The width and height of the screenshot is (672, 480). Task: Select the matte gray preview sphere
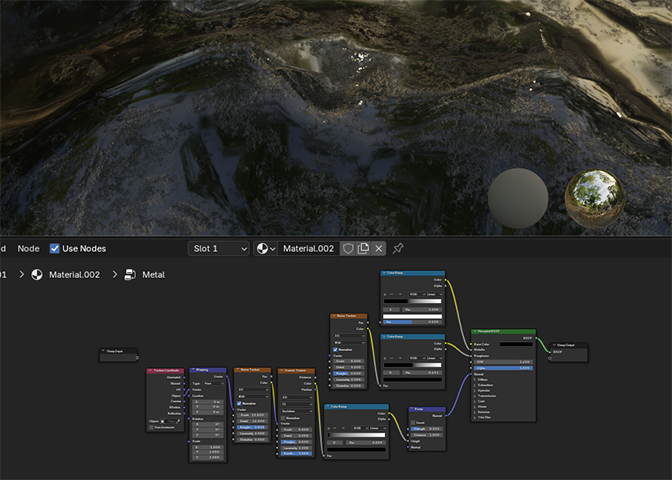coord(518,197)
